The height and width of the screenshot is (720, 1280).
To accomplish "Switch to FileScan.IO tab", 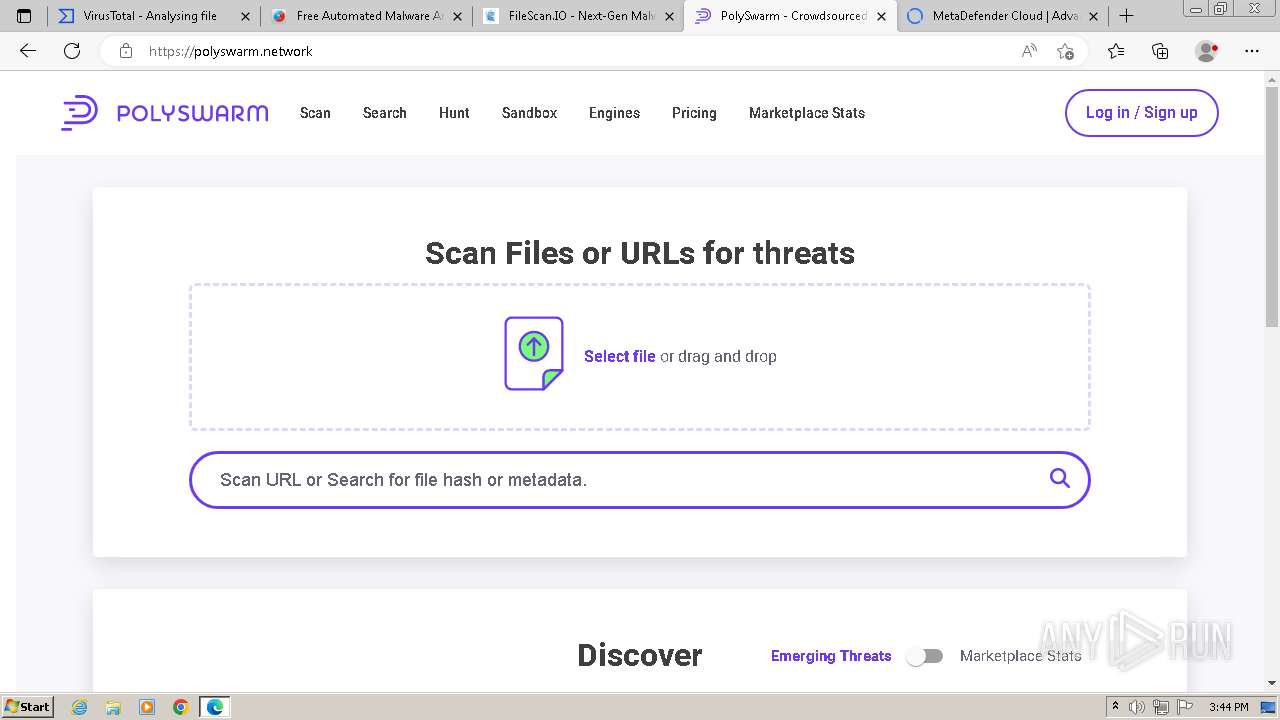I will (577, 16).
